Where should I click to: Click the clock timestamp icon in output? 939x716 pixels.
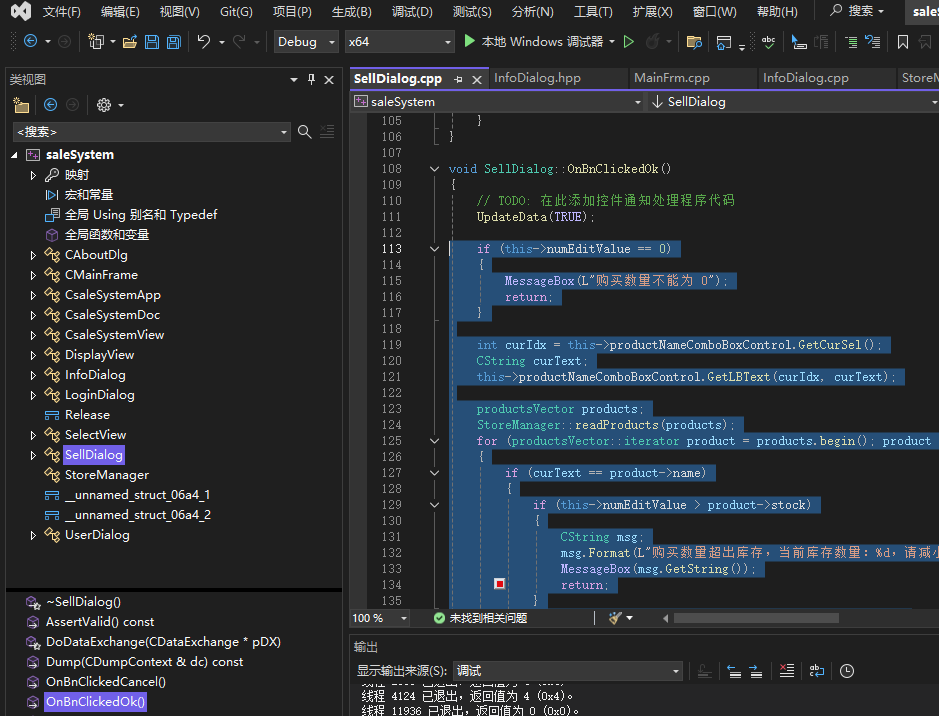(847, 671)
